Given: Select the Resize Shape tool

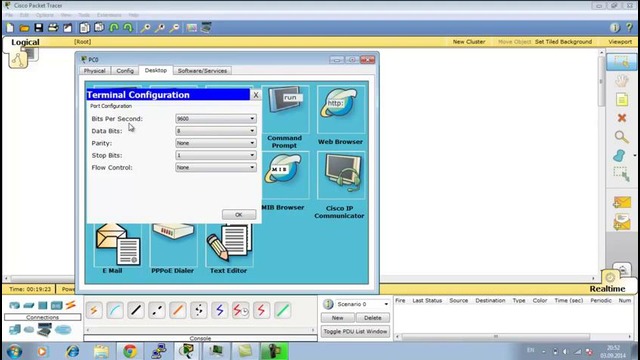Looking at the screenshot, I should (621, 174).
